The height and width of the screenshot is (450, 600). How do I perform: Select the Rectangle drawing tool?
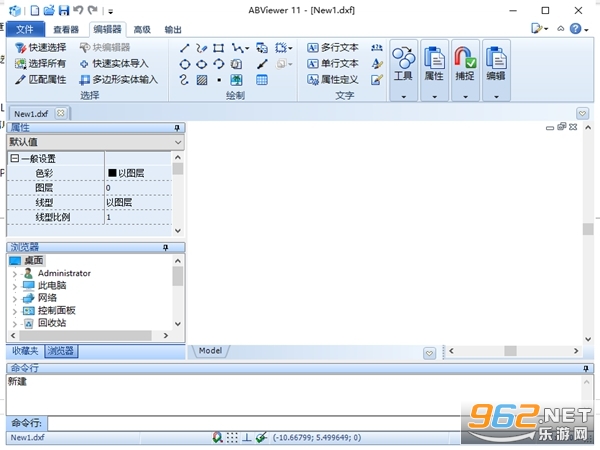[218, 48]
